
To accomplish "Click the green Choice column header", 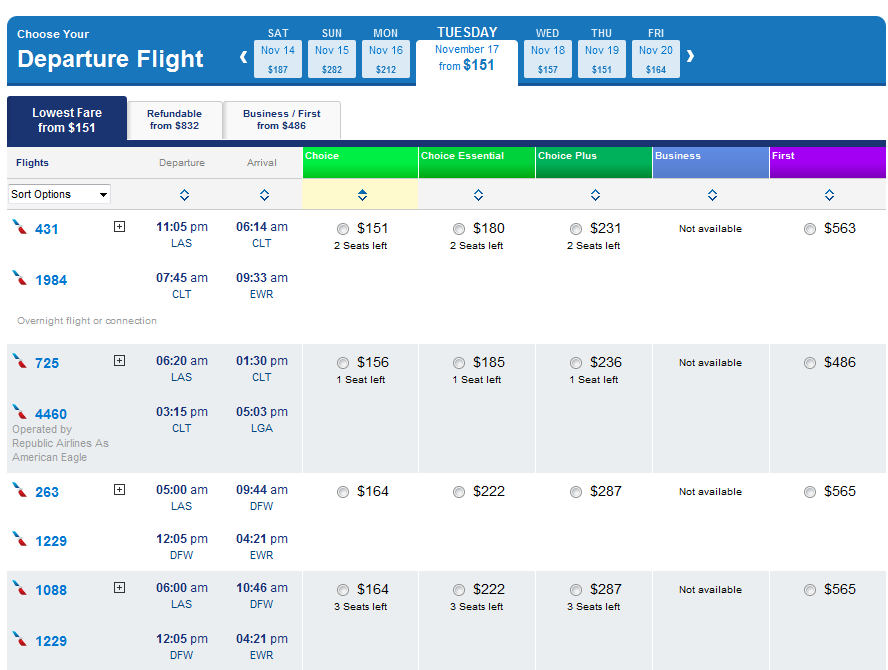I will click(x=360, y=163).
